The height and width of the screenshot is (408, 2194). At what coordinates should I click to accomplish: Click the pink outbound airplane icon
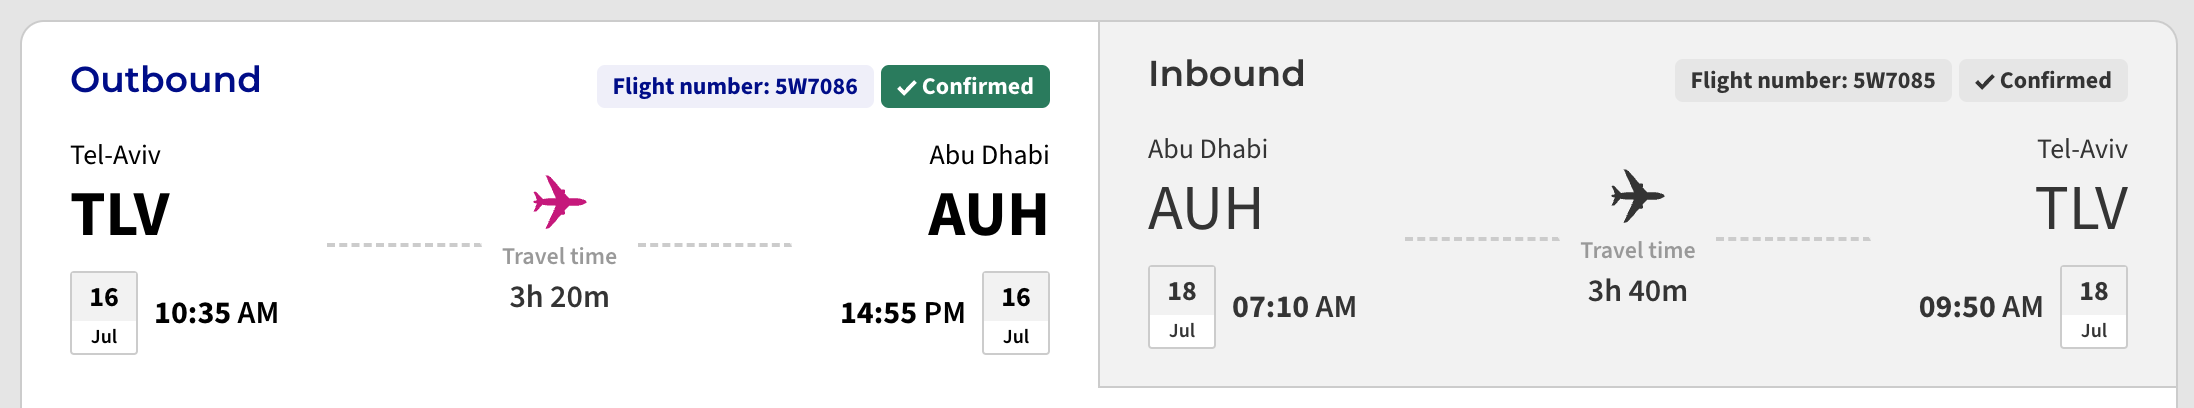559,201
